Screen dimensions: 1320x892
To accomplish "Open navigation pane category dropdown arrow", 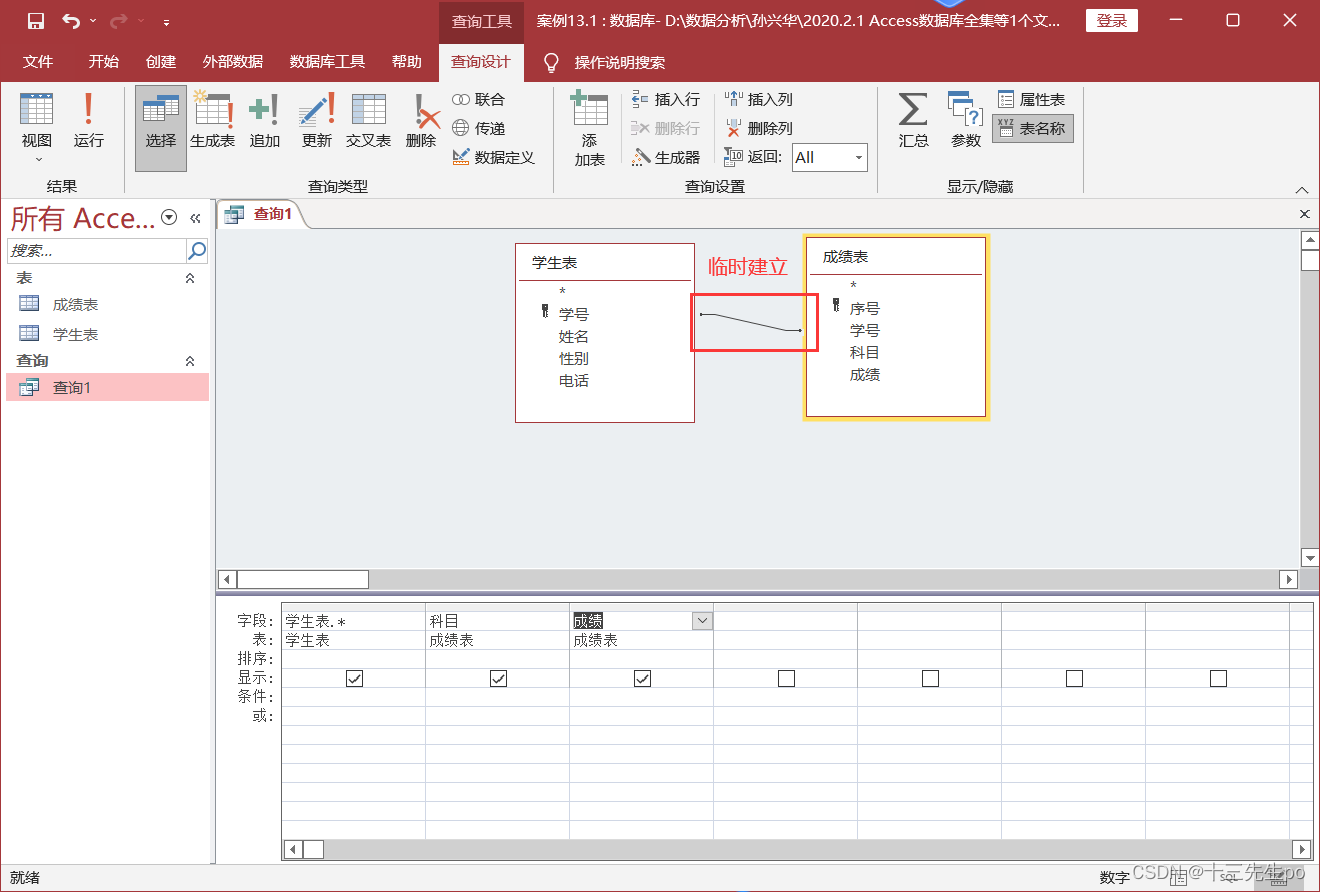I will pos(169,217).
